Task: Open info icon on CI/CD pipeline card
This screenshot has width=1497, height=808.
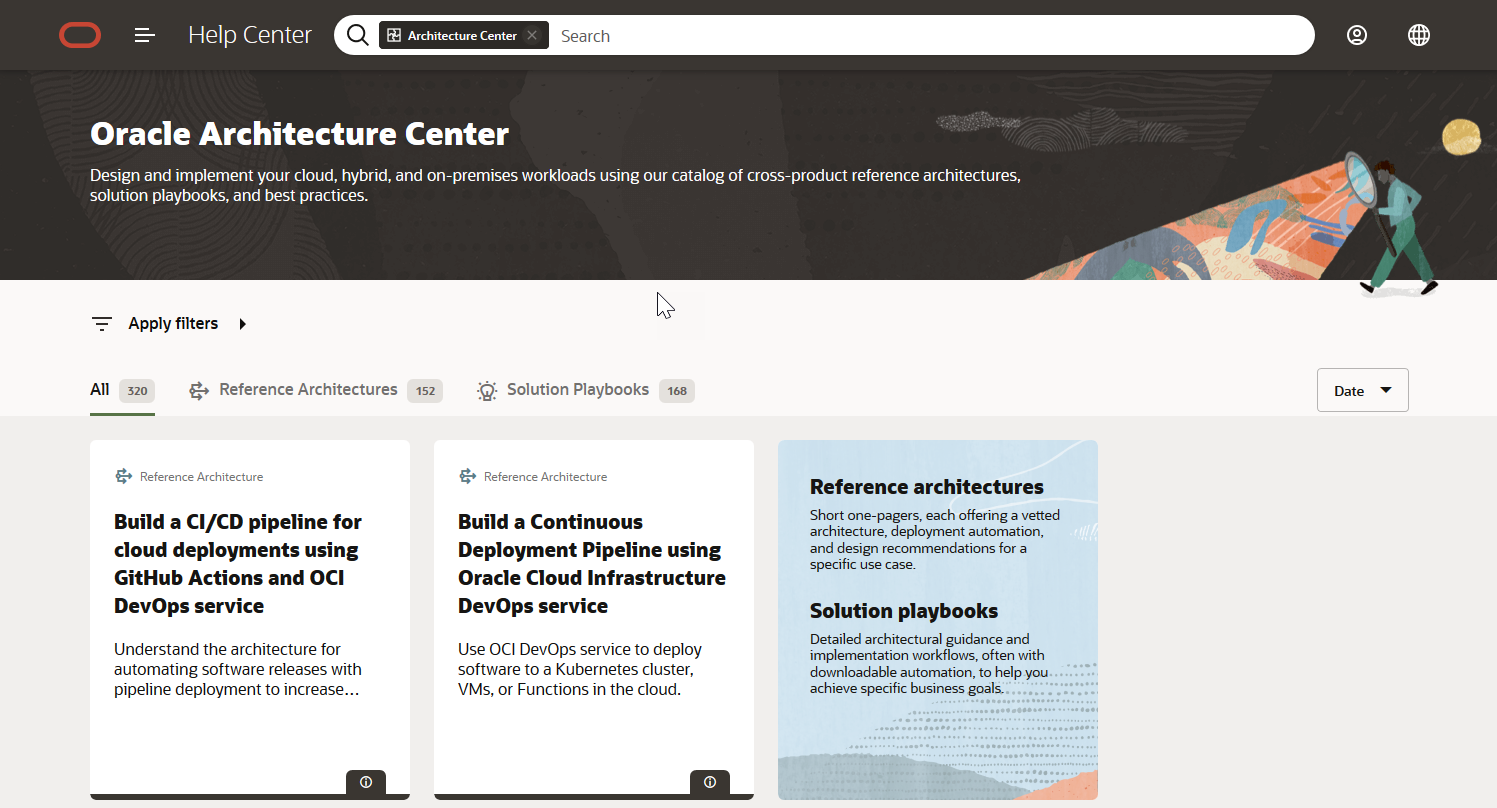Action: click(366, 782)
